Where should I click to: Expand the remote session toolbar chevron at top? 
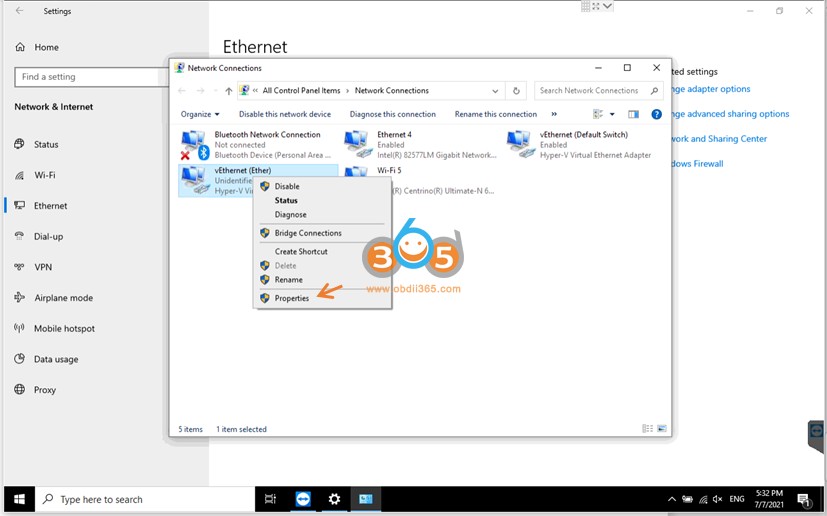(608, 6)
